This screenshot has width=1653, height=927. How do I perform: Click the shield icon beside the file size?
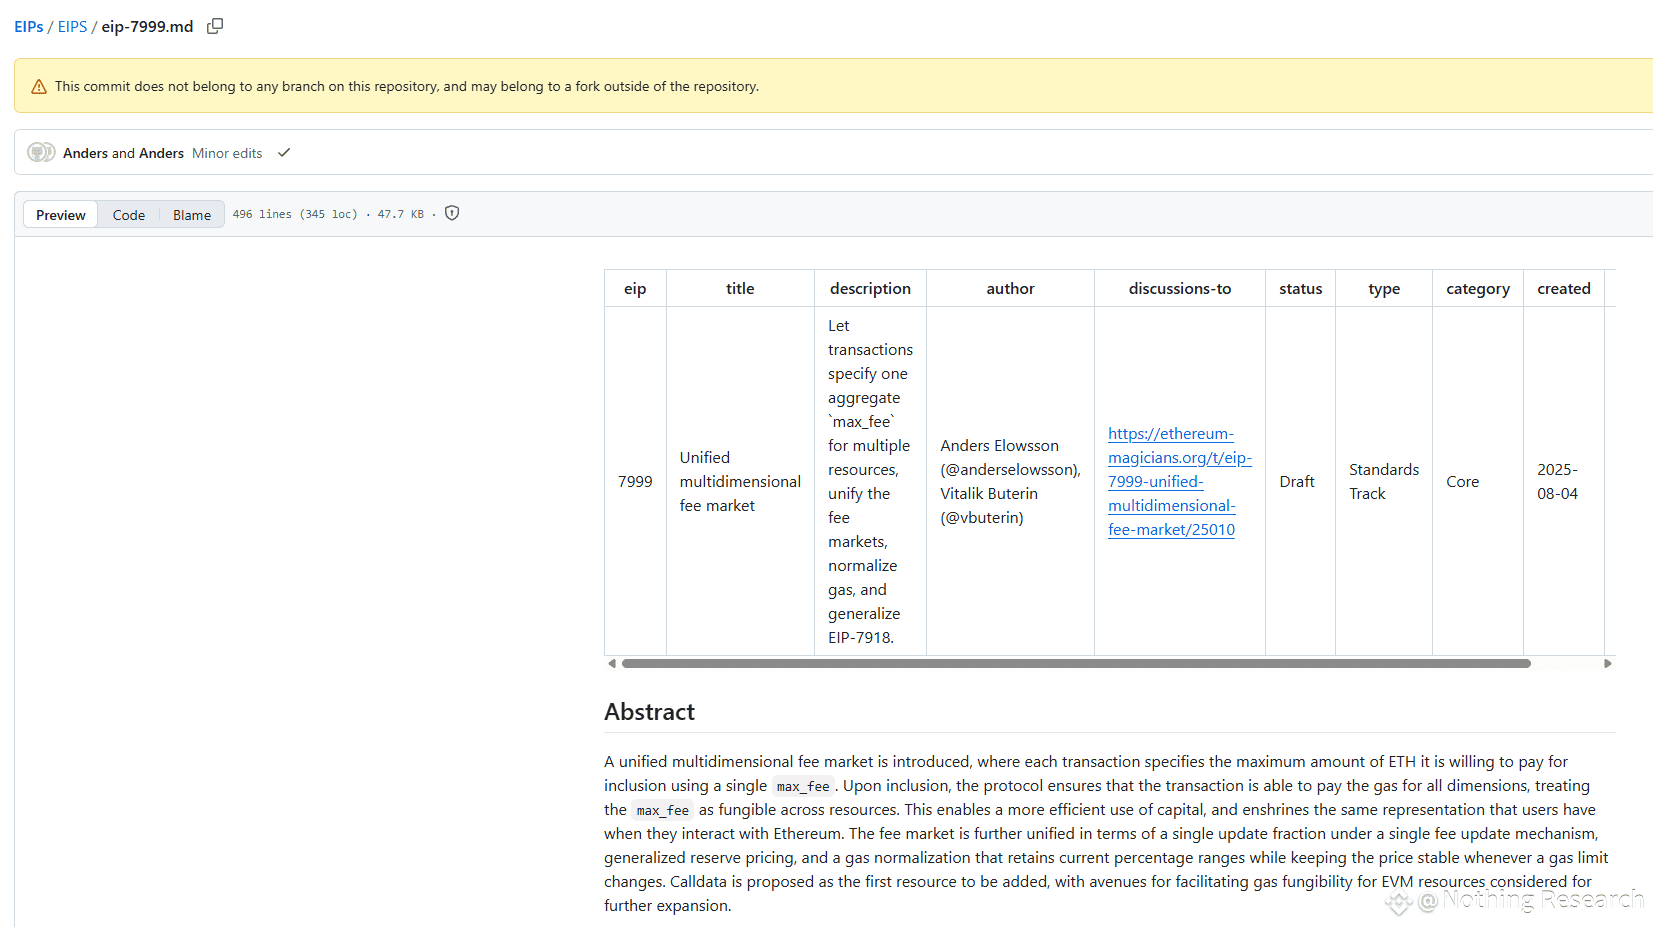(x=452, y=213)
